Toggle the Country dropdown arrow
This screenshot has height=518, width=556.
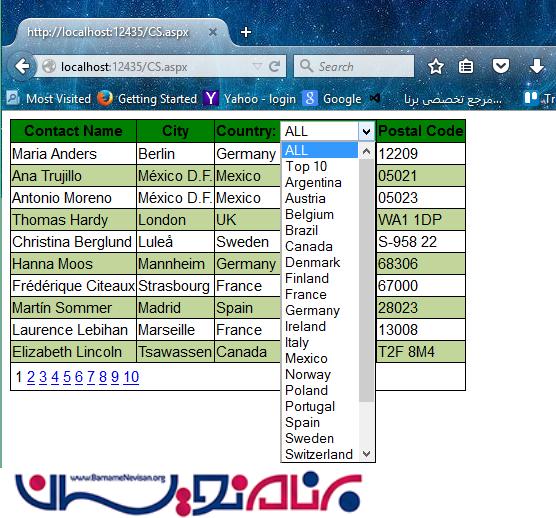pyautogui.click(x=366, y=132)
